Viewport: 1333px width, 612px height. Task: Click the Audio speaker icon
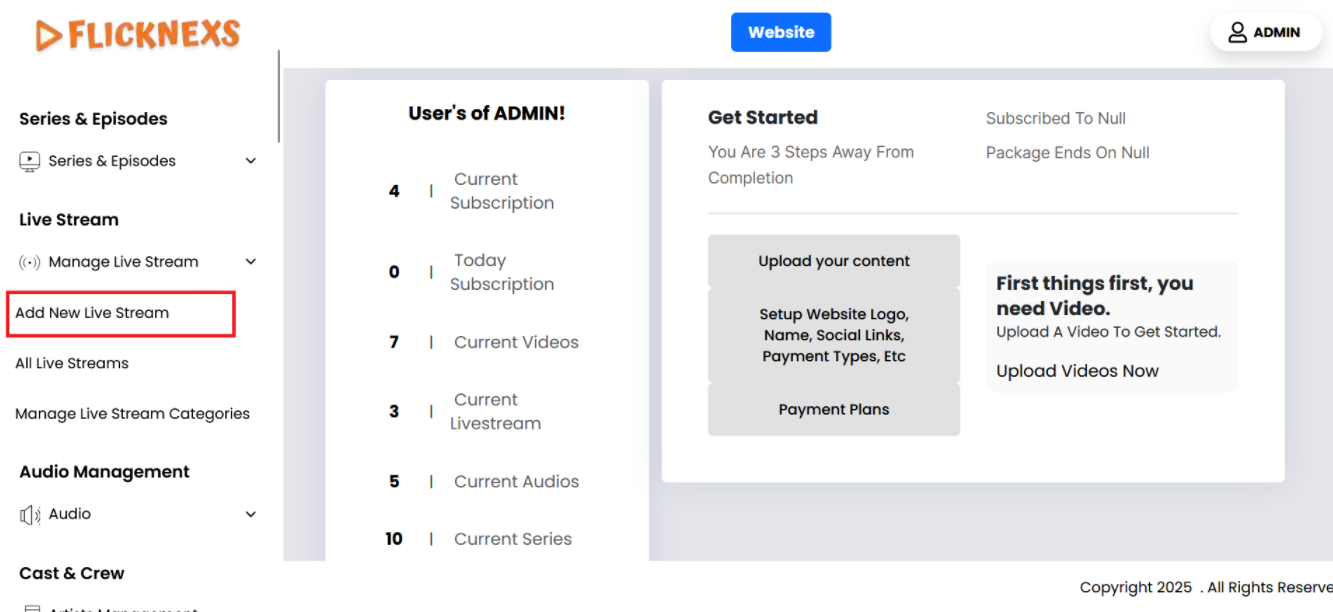pyautogui.click(x=30, y=514)
